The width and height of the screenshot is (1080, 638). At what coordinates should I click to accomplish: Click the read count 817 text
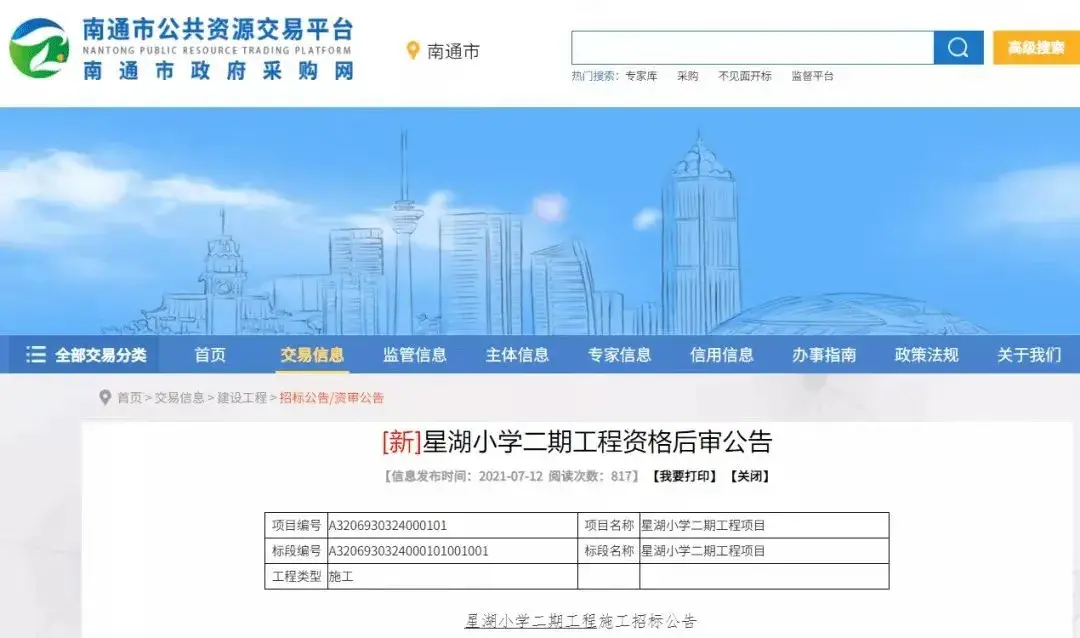point(621,476)
